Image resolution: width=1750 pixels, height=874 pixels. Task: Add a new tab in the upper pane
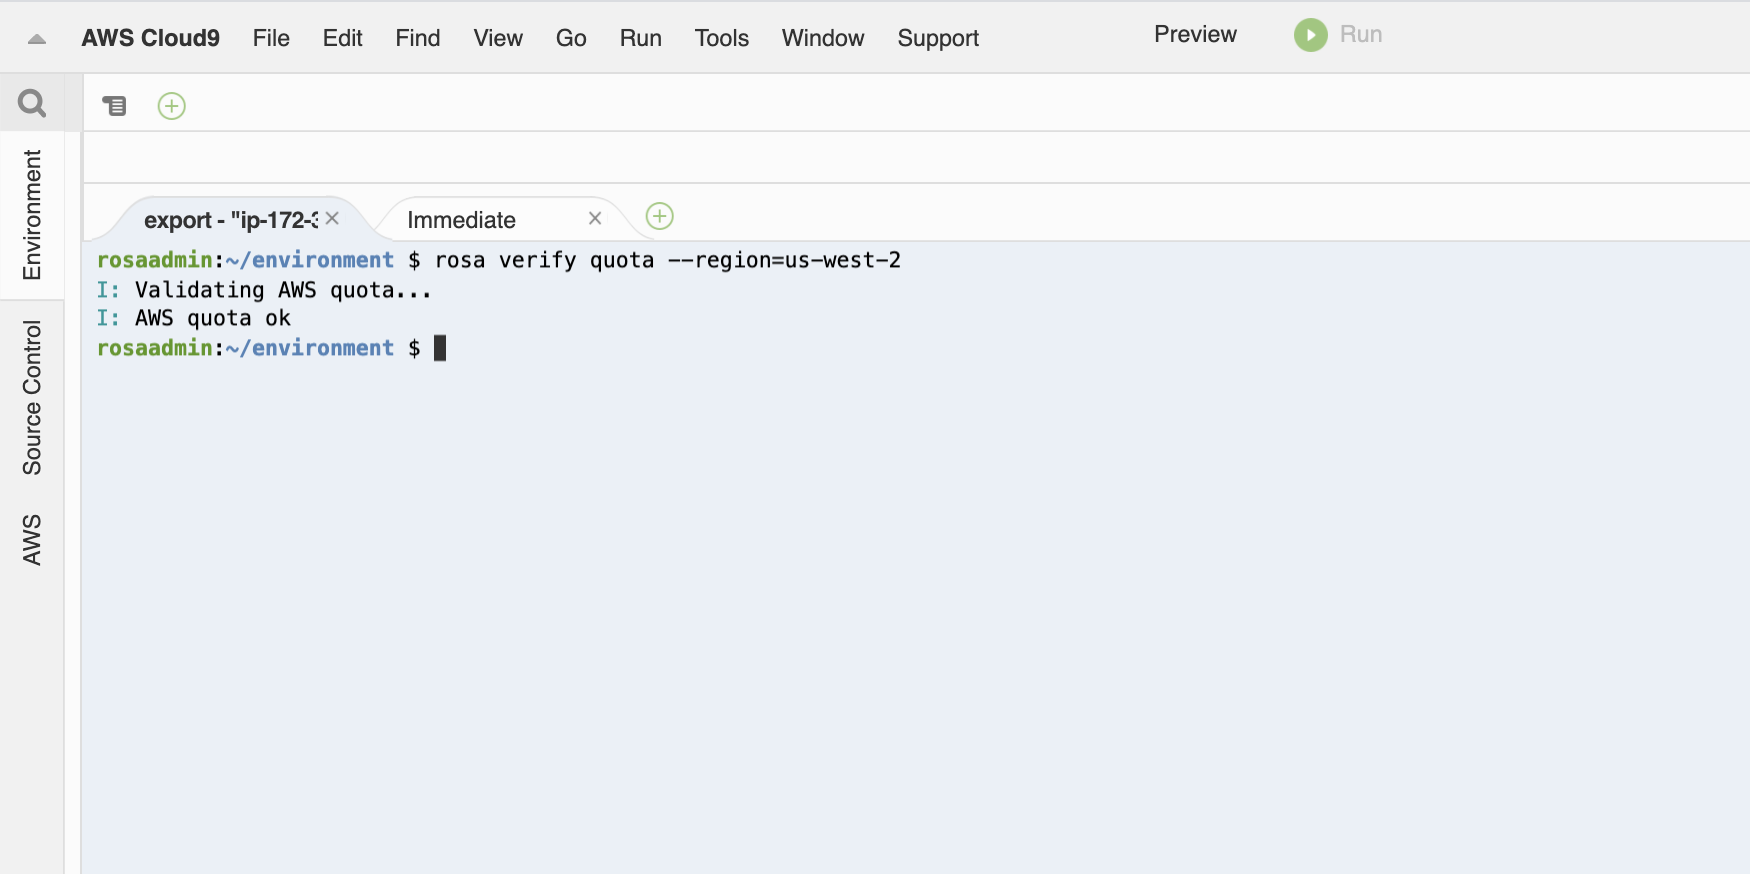pyautogui.click(x=172, y=106)
